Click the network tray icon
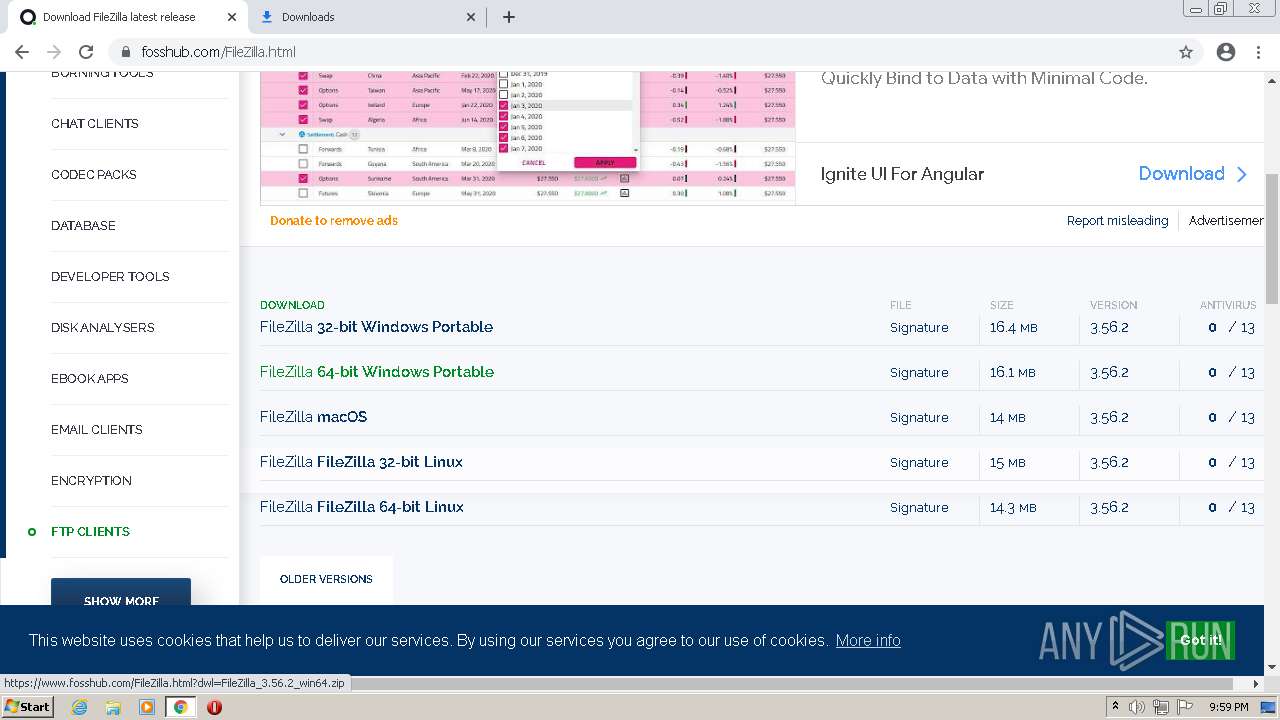1280x720 pixels. [1160, 707]
